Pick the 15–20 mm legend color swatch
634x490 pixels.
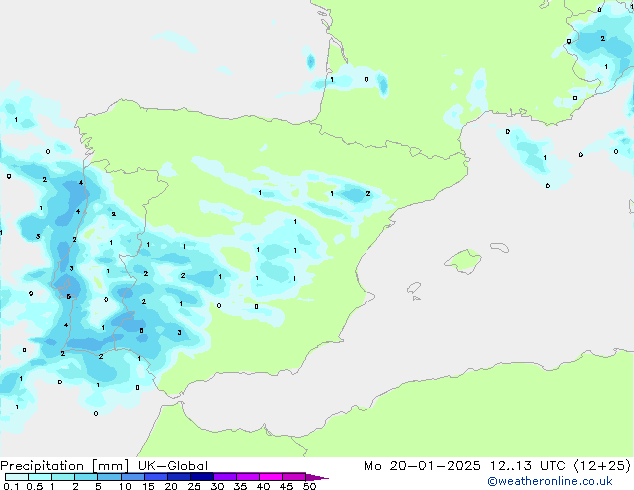coord(155,477)
